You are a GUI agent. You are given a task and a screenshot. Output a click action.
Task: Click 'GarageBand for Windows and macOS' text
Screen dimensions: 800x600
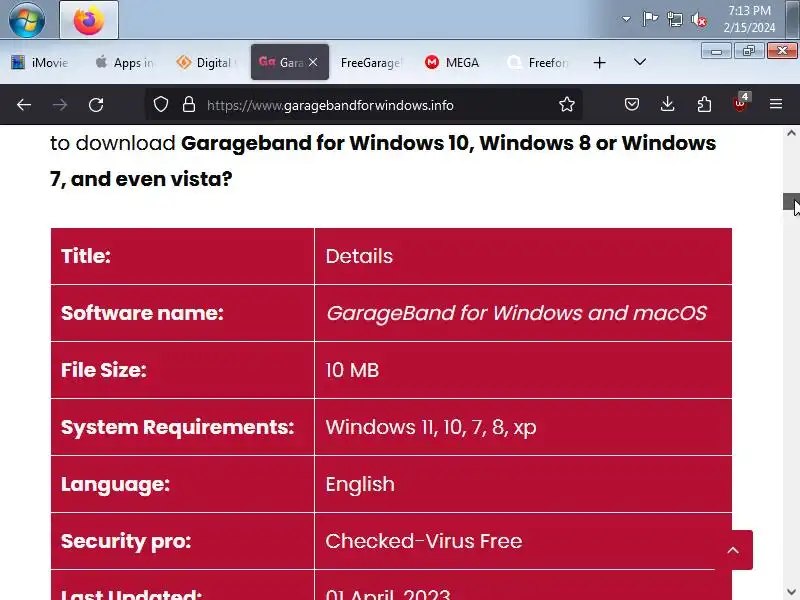516,313
